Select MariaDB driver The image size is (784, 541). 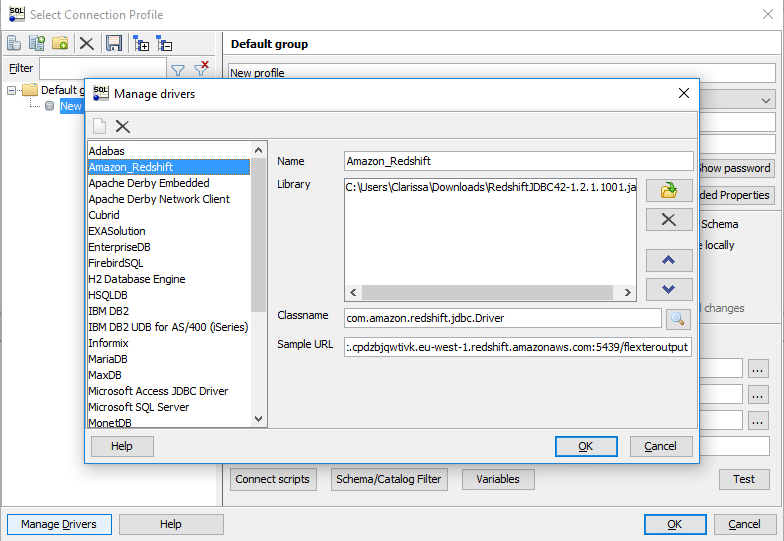tap(169, 359)
